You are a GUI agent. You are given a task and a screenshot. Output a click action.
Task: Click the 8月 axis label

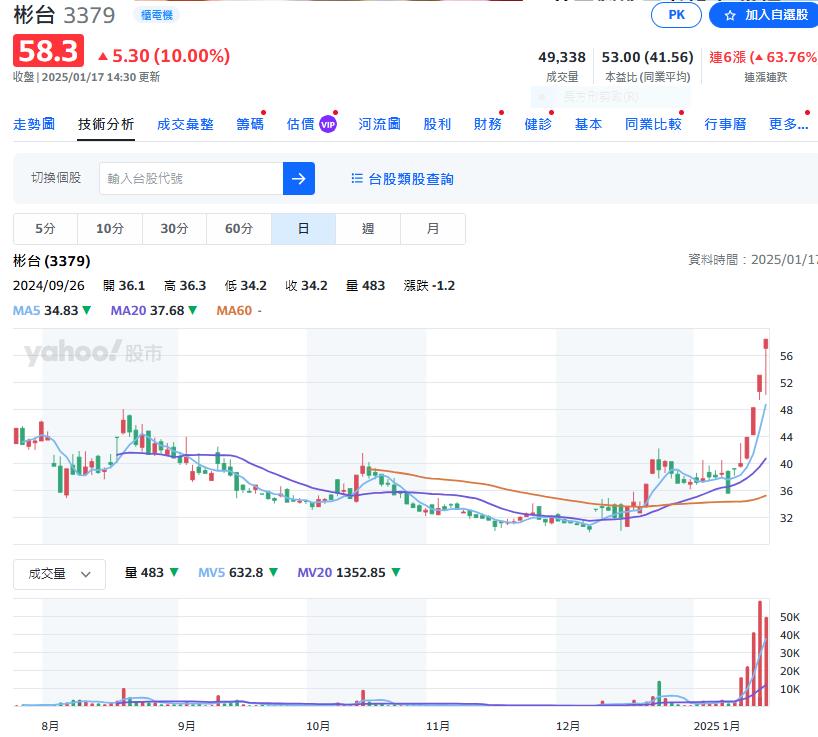tap(50, 726)
